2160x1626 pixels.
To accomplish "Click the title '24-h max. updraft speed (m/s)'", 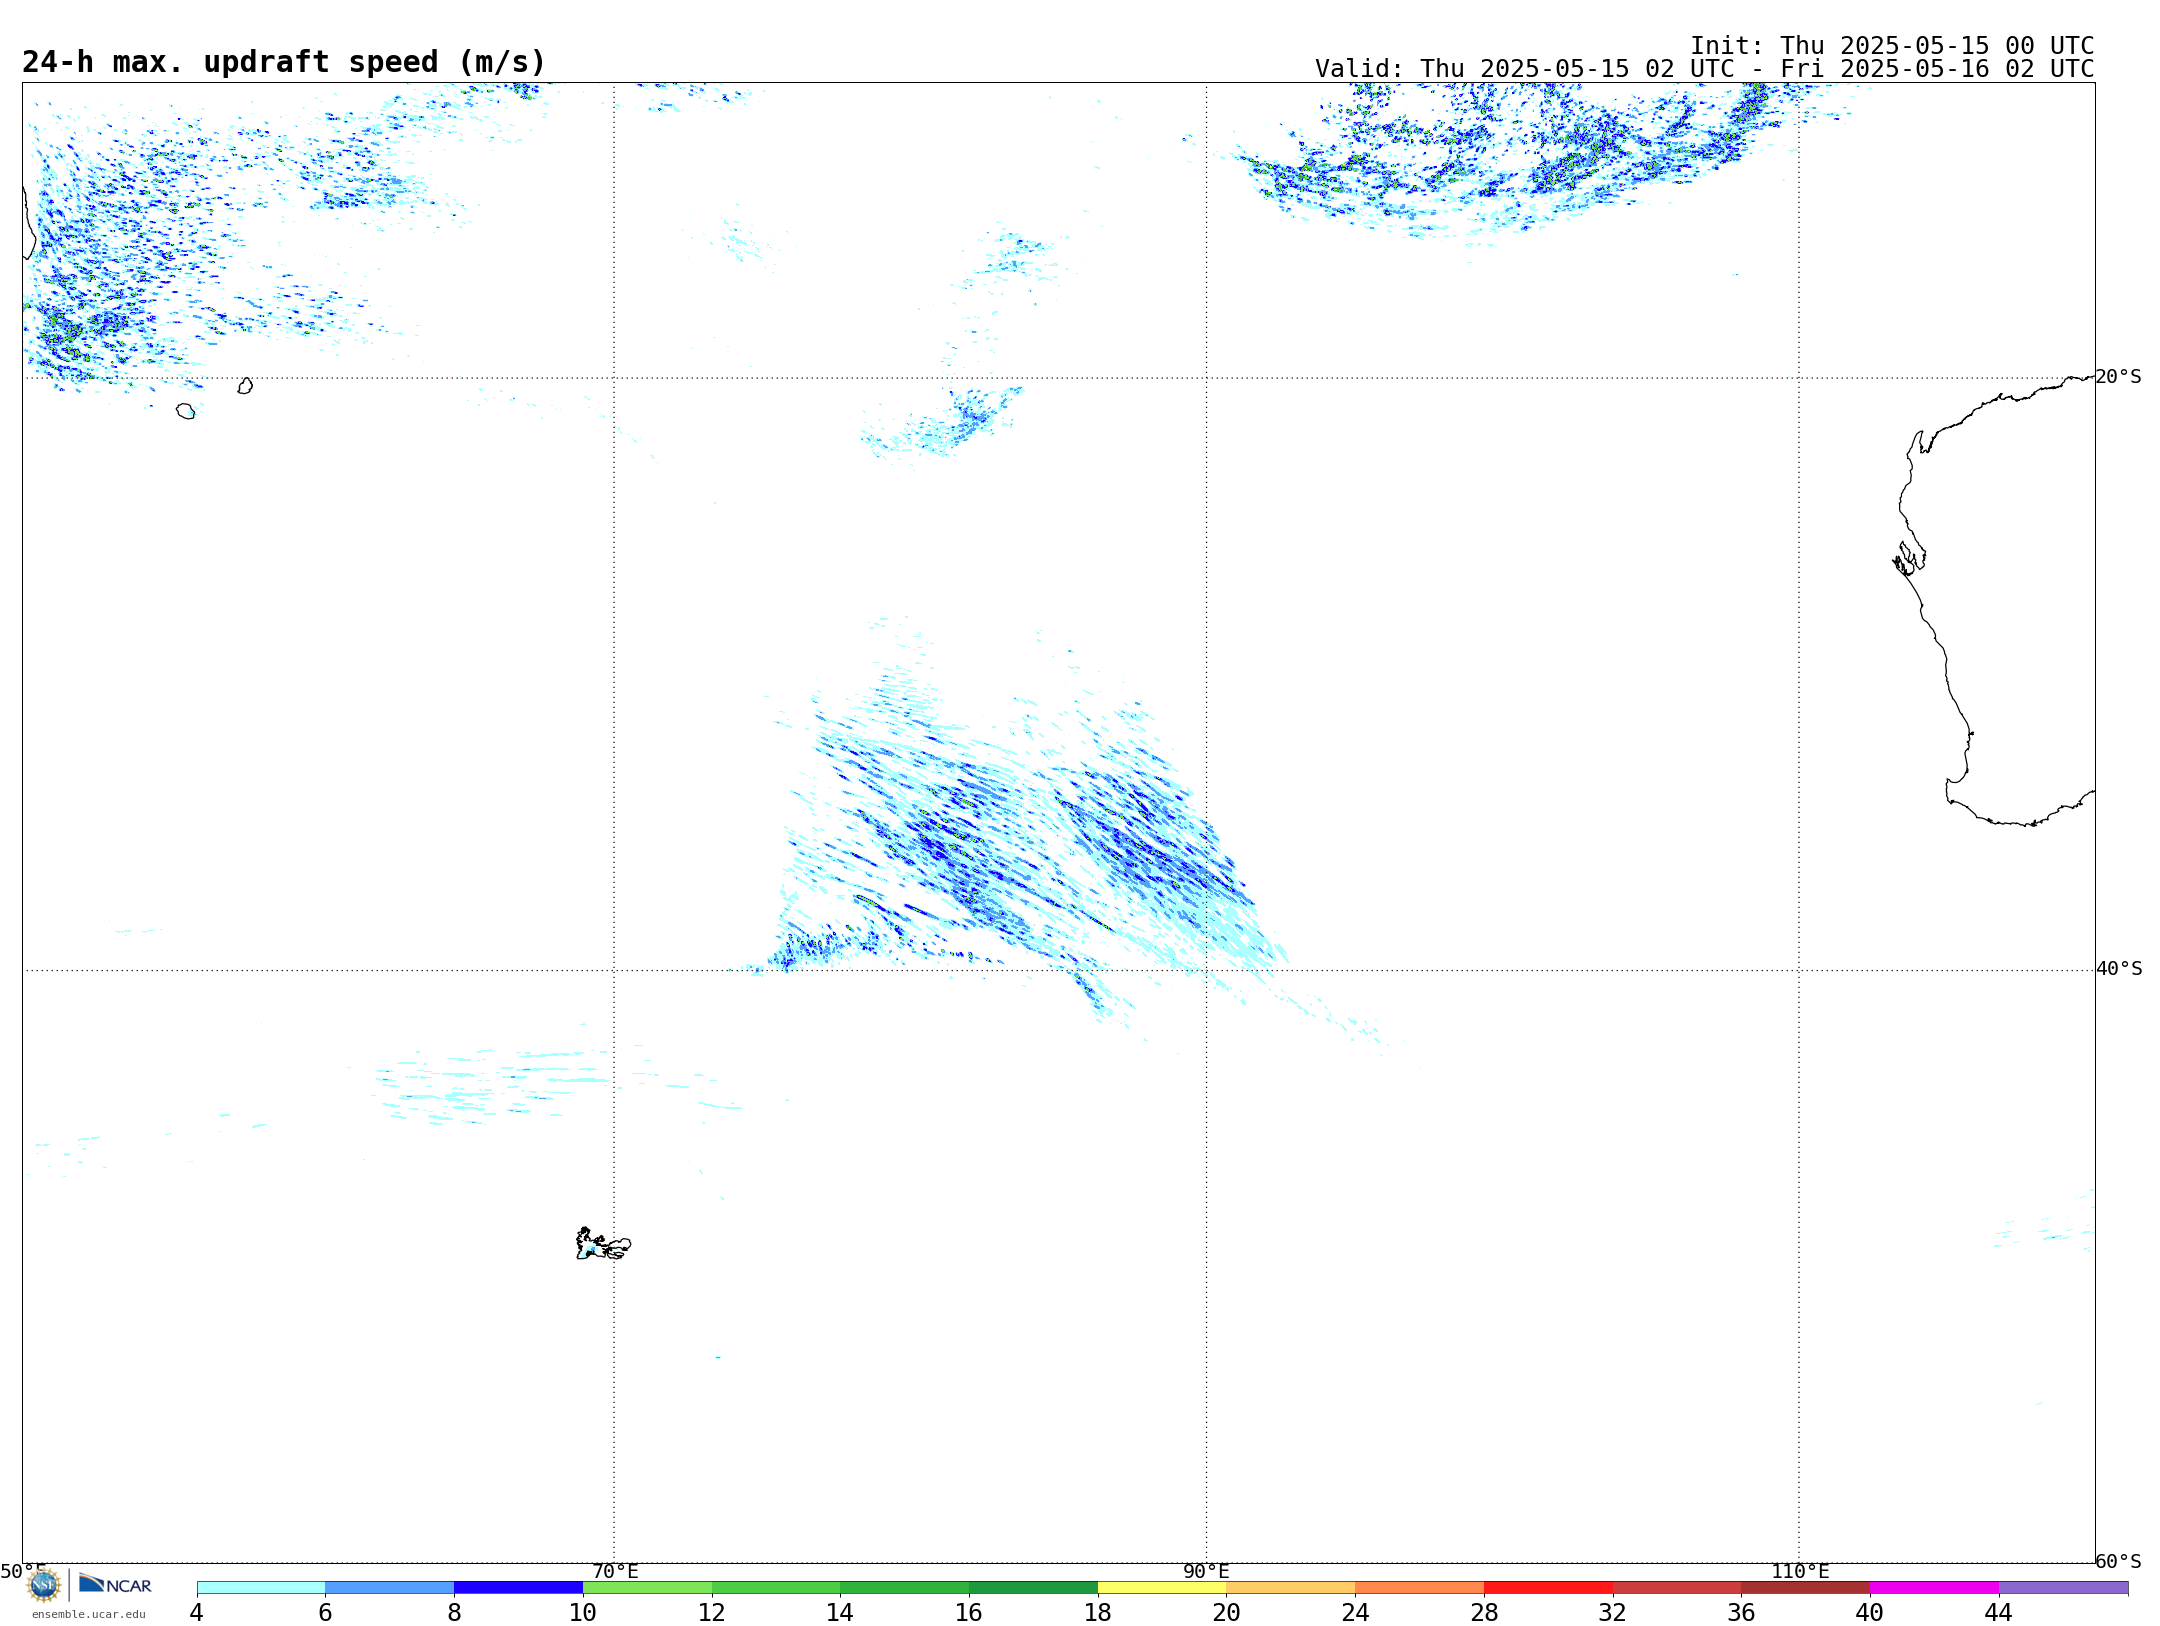I will point(284,62).
